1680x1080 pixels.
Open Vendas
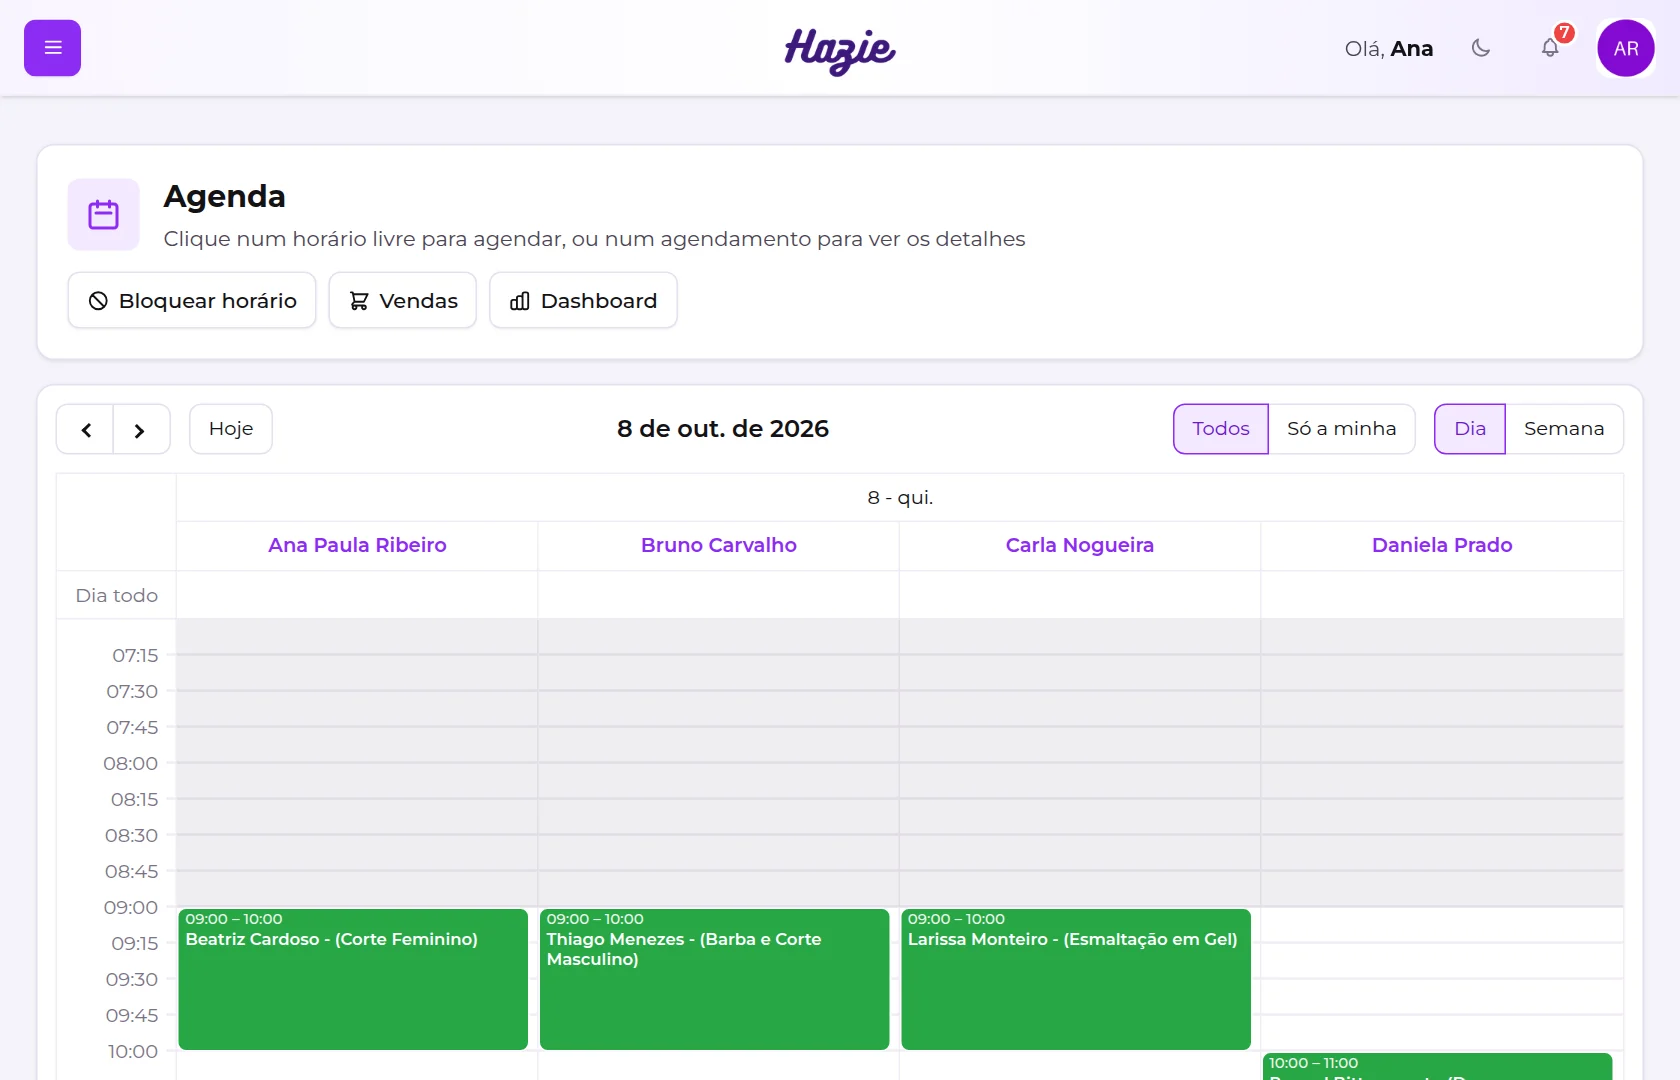tap(403, 300)
